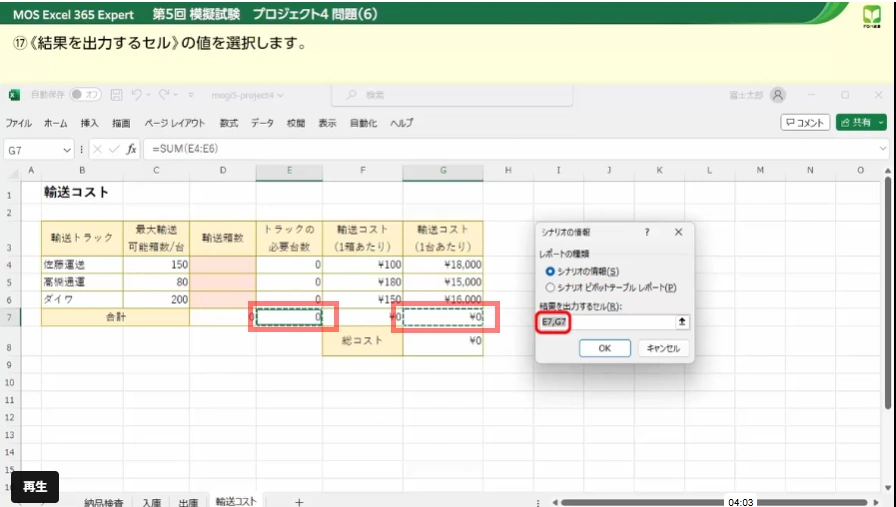Click the formula bar cancel X icon
The height and width of the screenshot is (507, 896).
97,149
